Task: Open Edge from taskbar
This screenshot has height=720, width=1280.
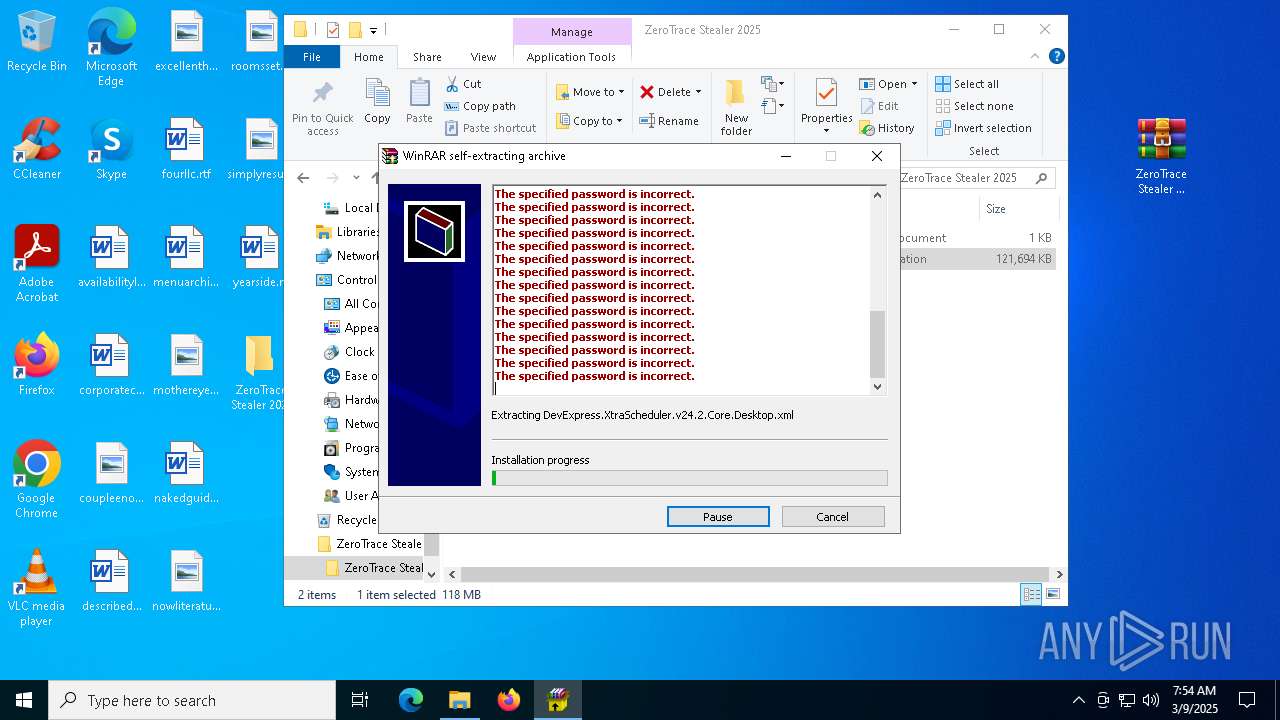Action: (411, 700)
